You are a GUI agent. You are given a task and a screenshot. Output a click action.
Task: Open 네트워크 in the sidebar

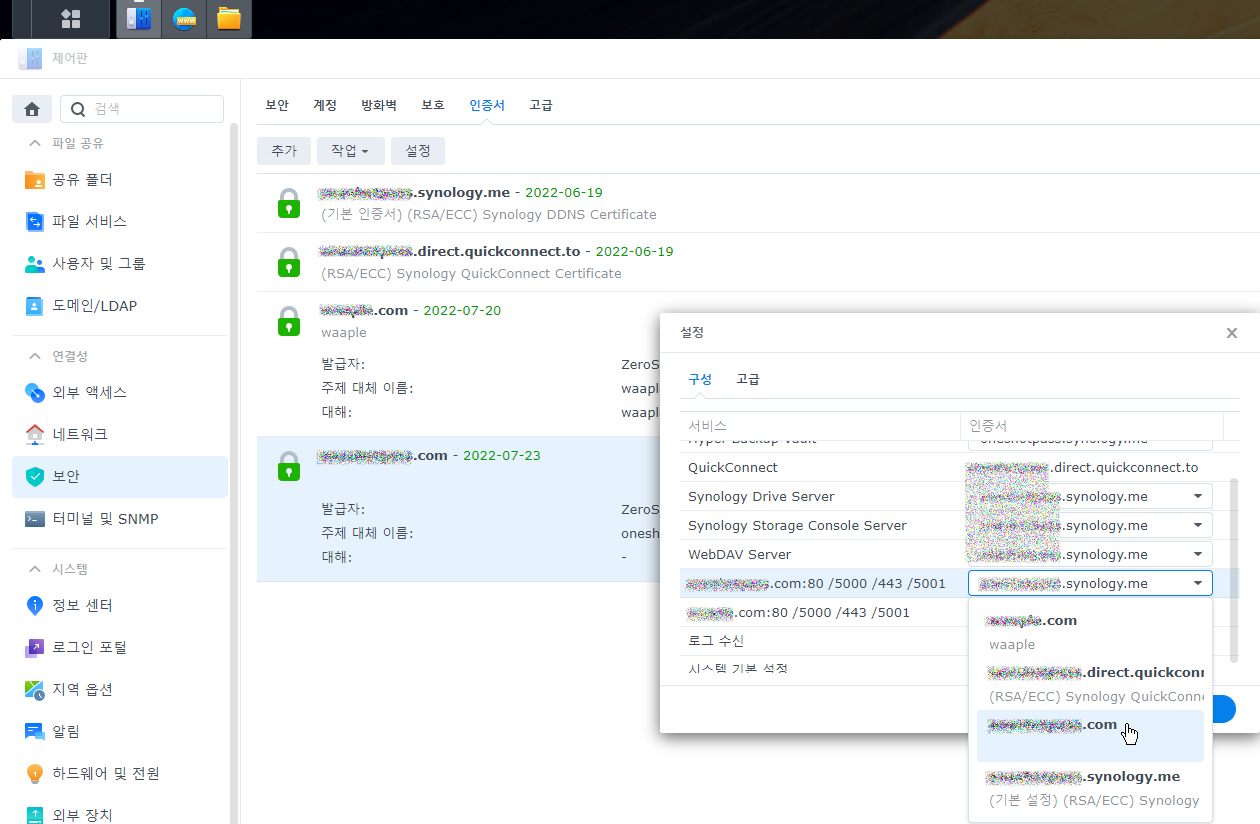click(120, 435)
